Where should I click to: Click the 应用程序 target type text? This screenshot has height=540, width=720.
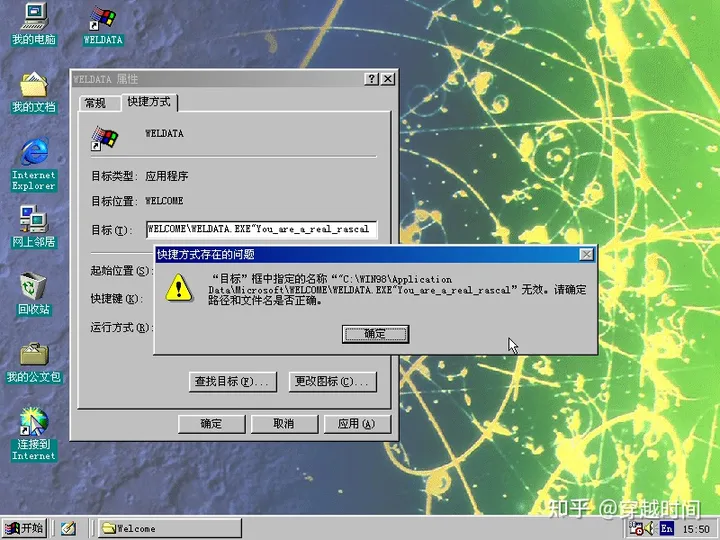click(166, 176)
